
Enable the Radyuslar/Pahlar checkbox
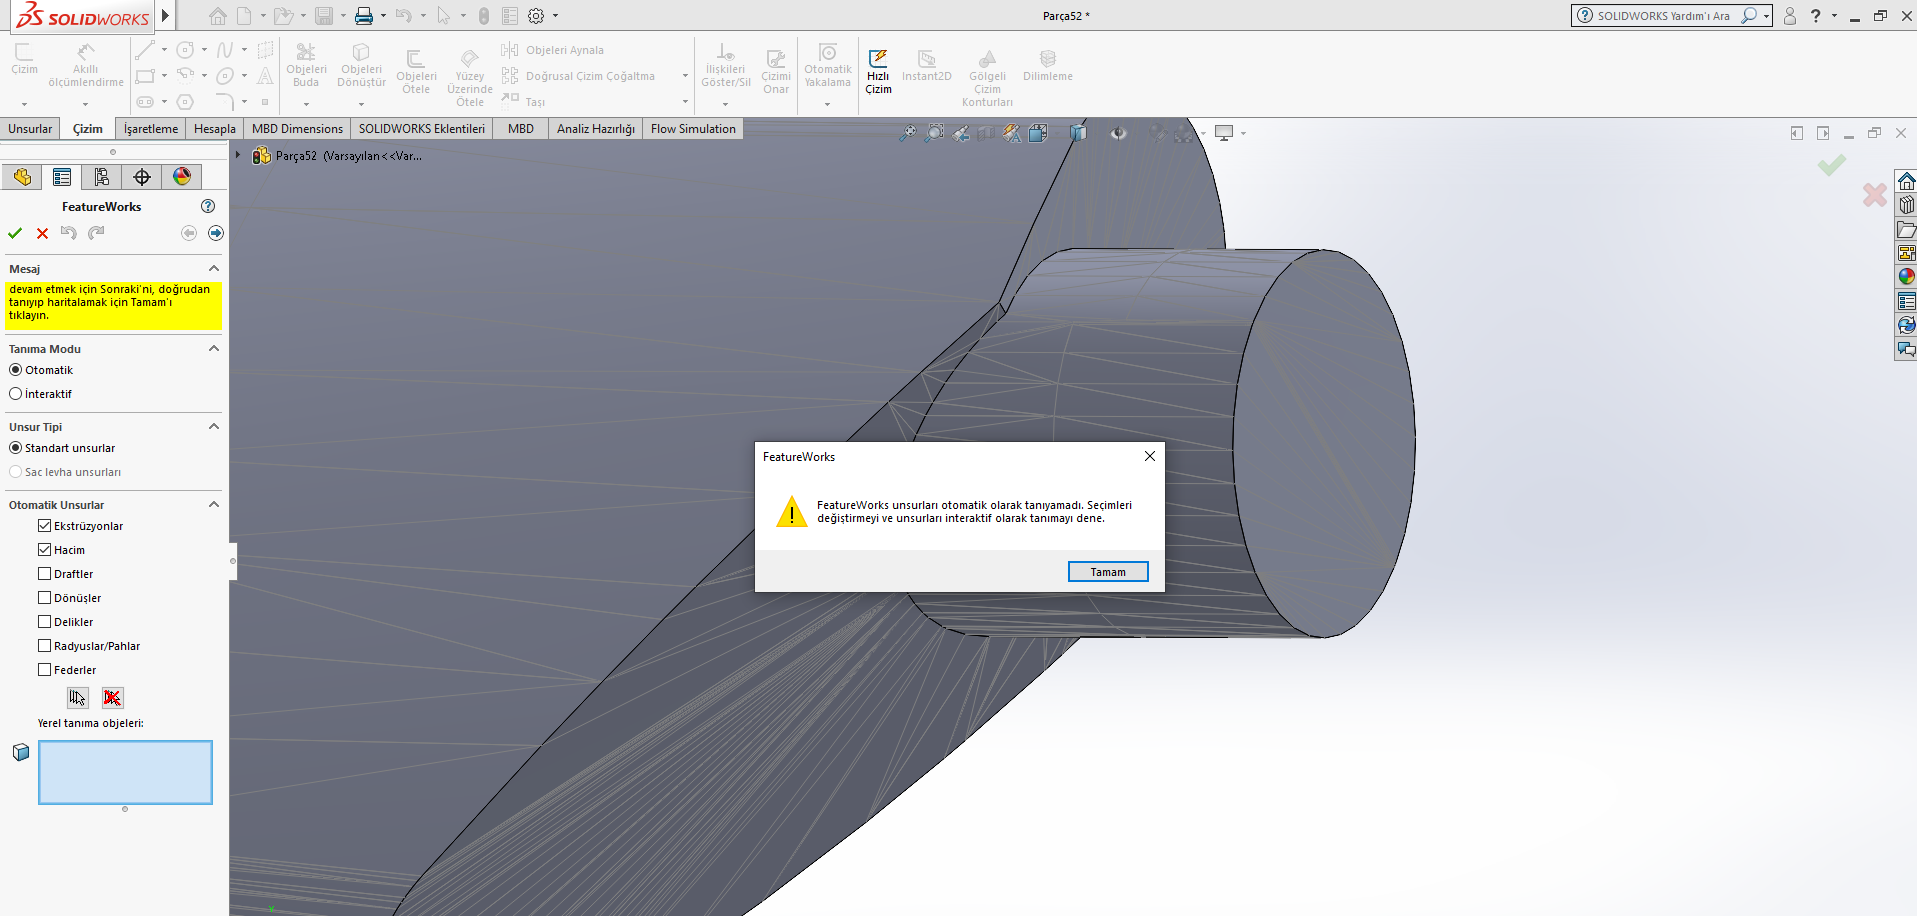pos(45,646)
